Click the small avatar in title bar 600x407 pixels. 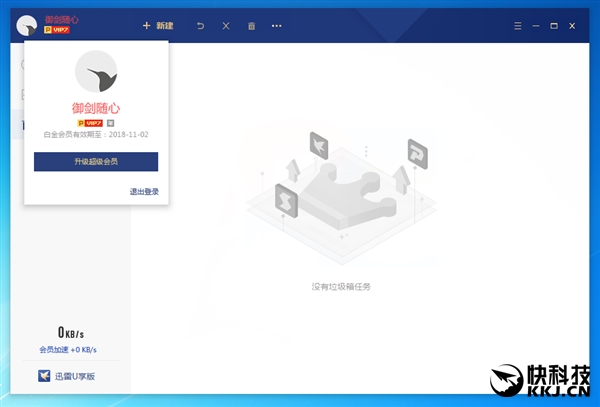27,26
